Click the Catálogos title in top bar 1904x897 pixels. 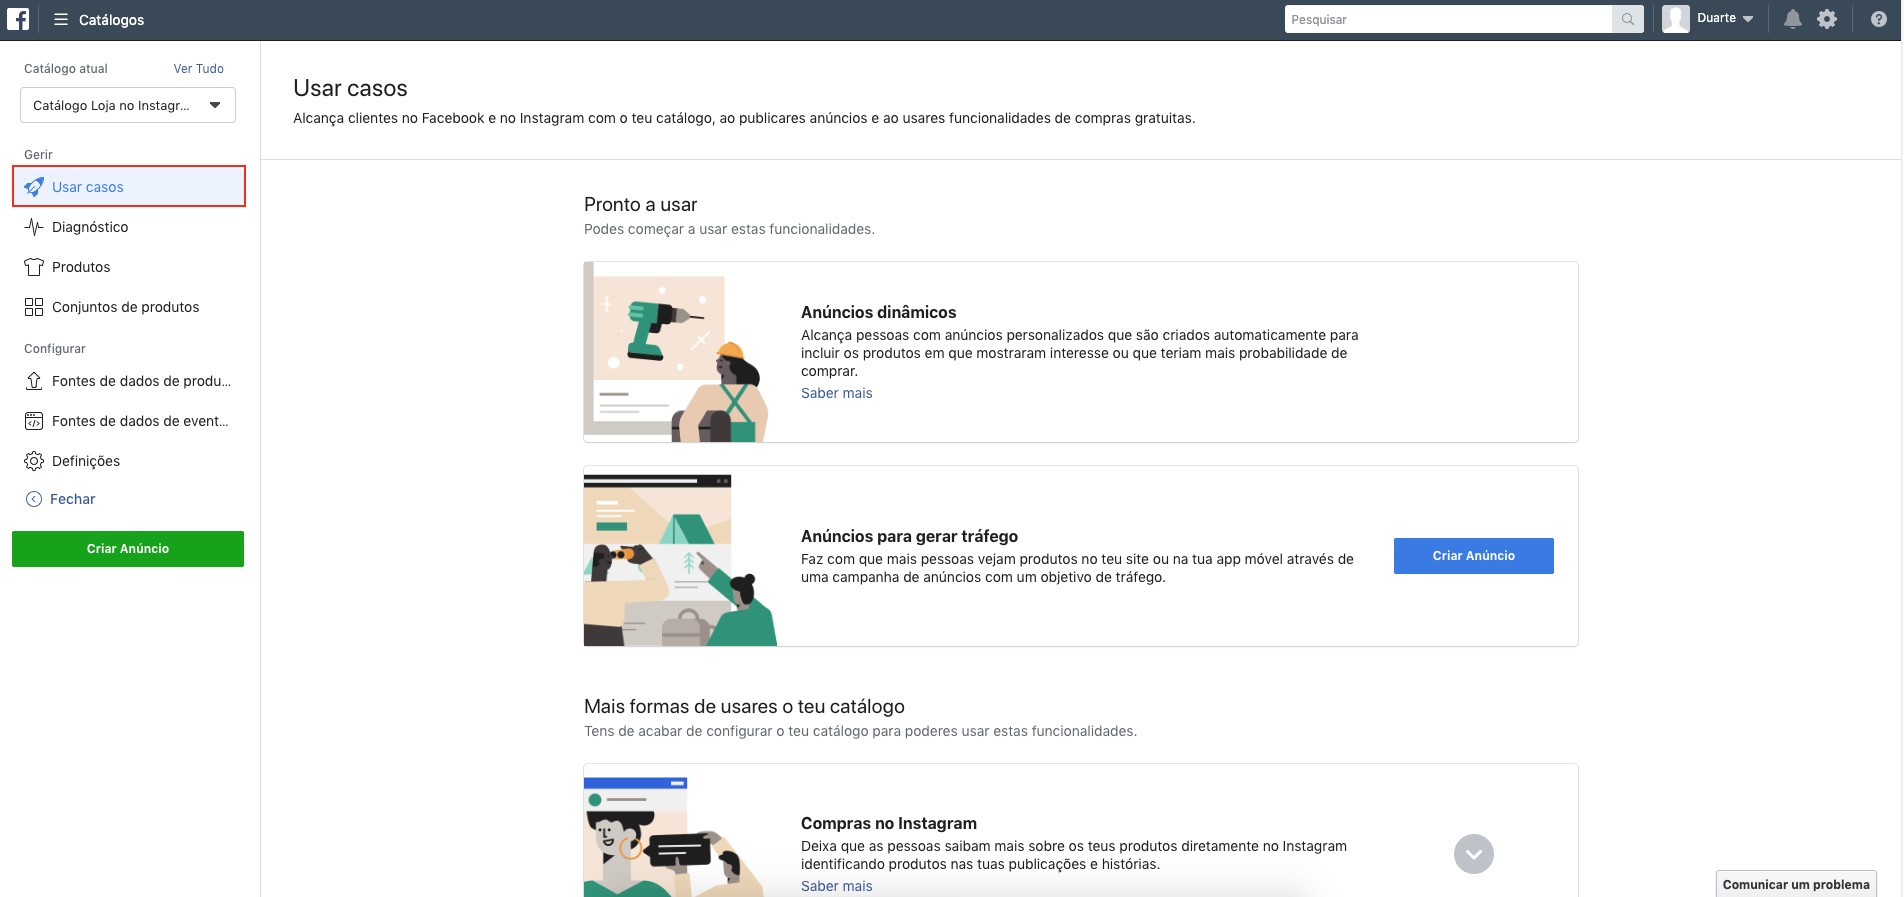(x=111, y=19)
